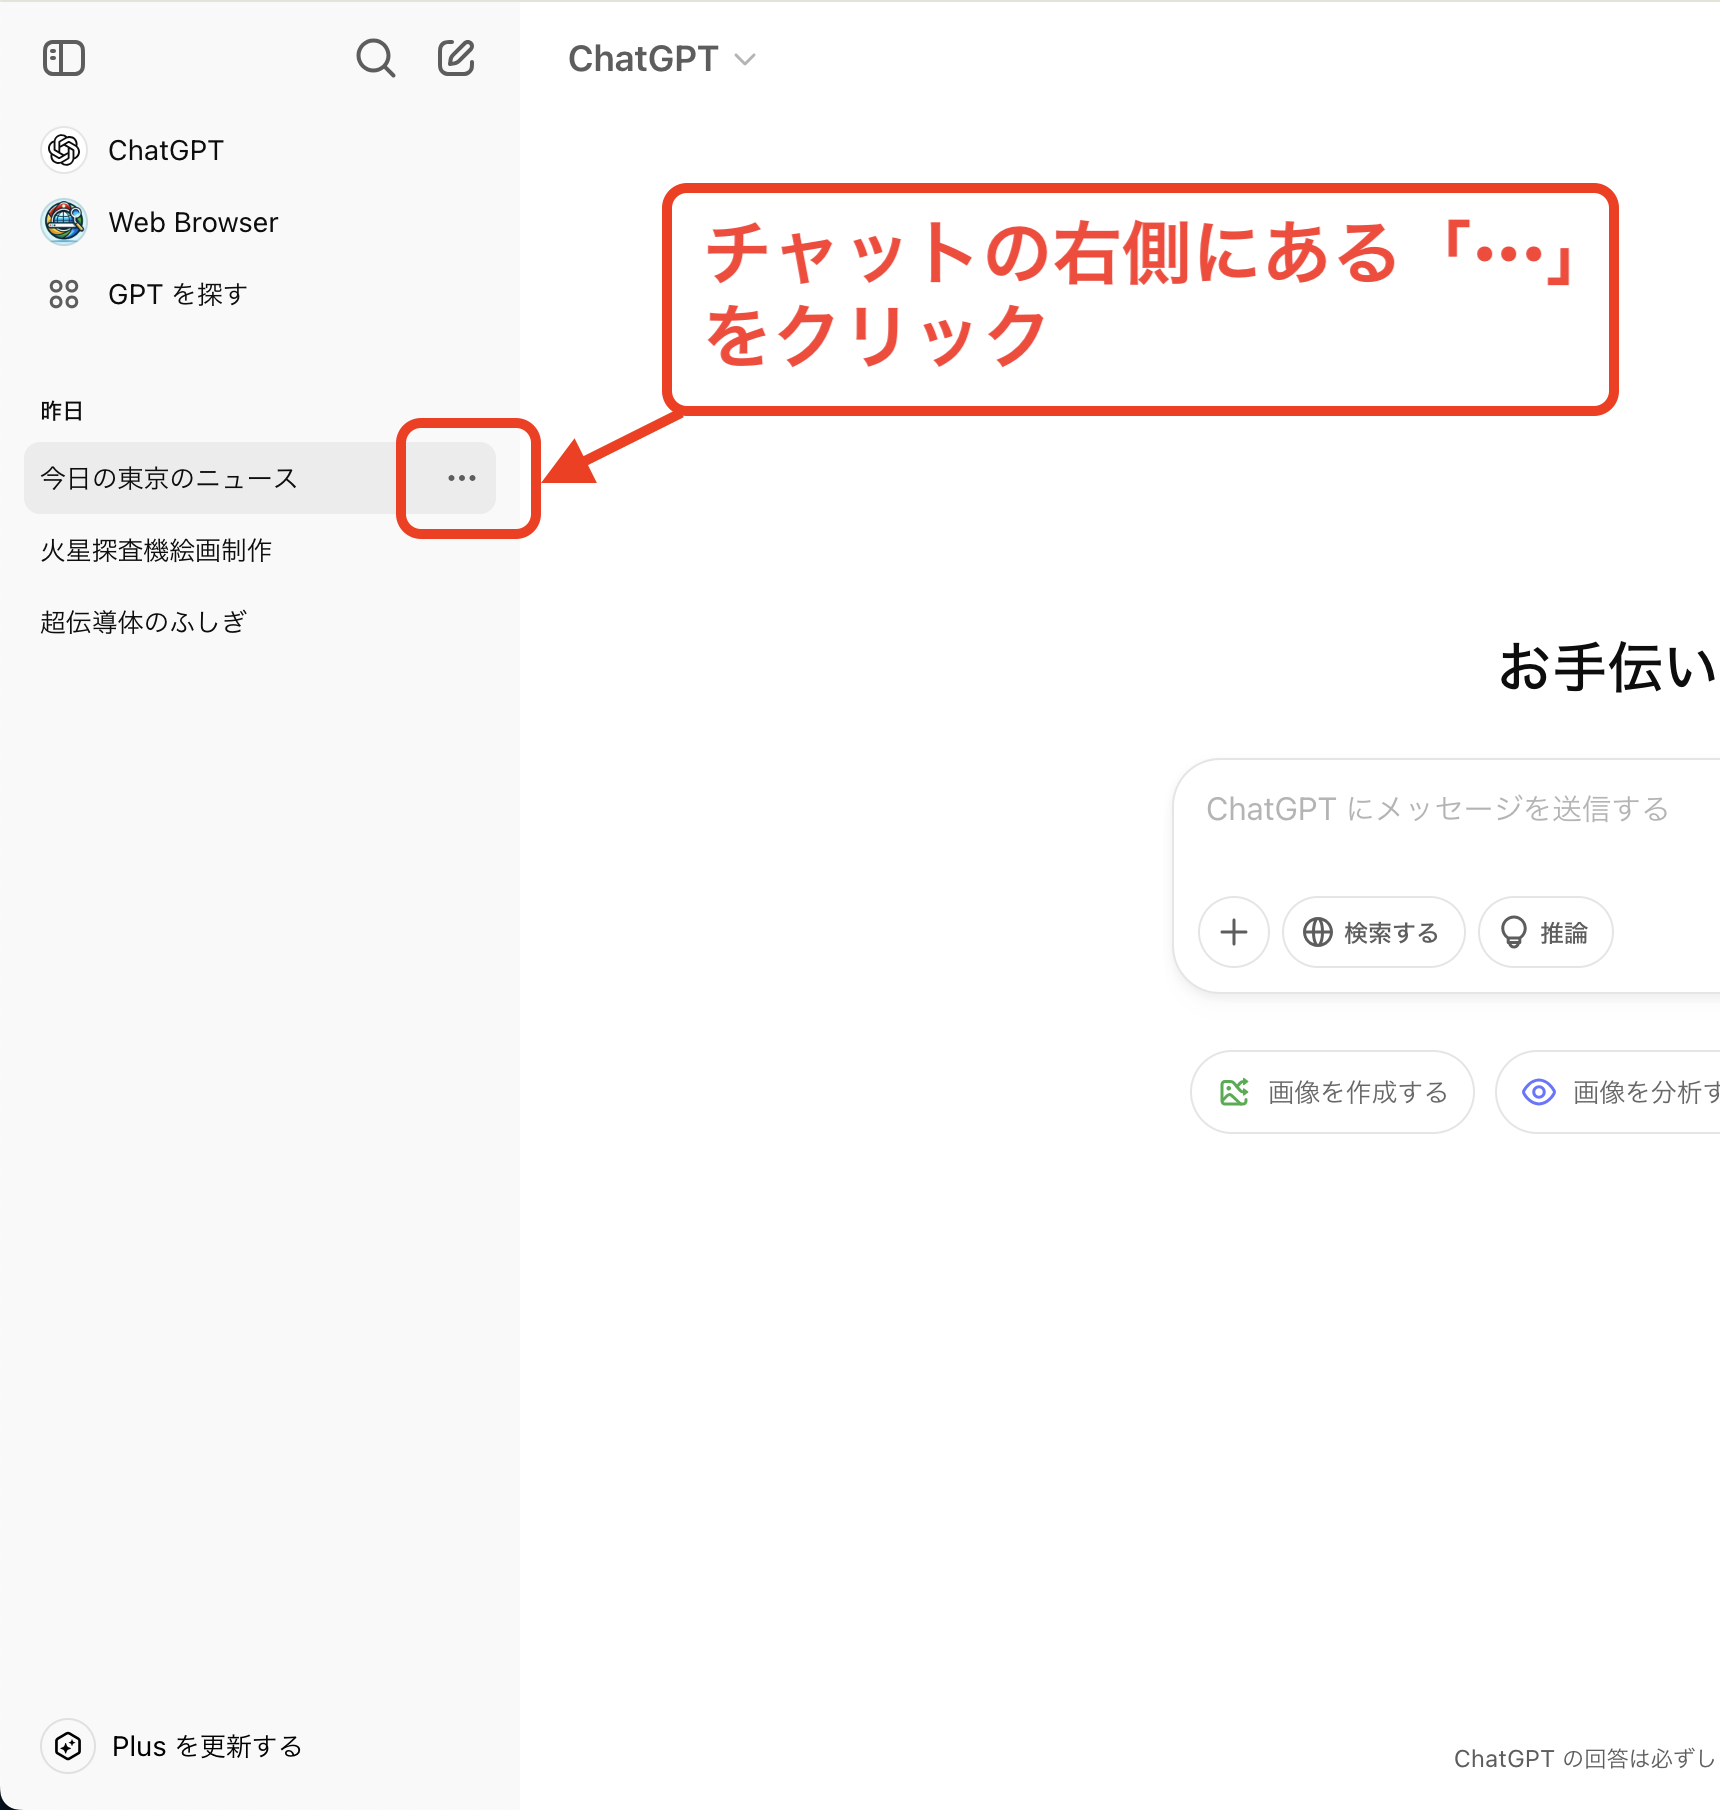Expand options via the highlighted ··· control
Image resolution: width=1720 pixels, height=1810 pixels.
(461, 478)
